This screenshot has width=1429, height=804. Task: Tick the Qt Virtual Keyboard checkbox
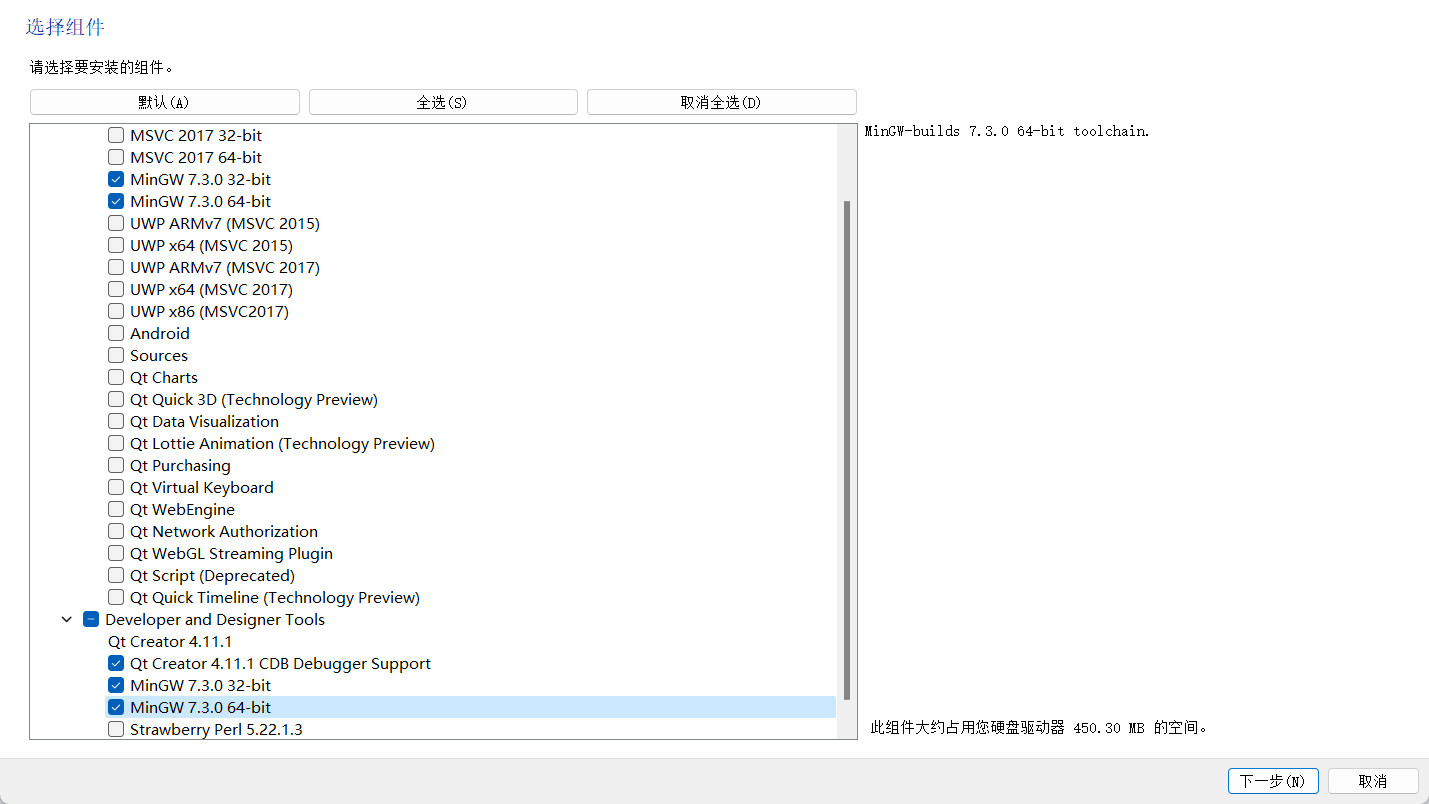pos(116,487)
